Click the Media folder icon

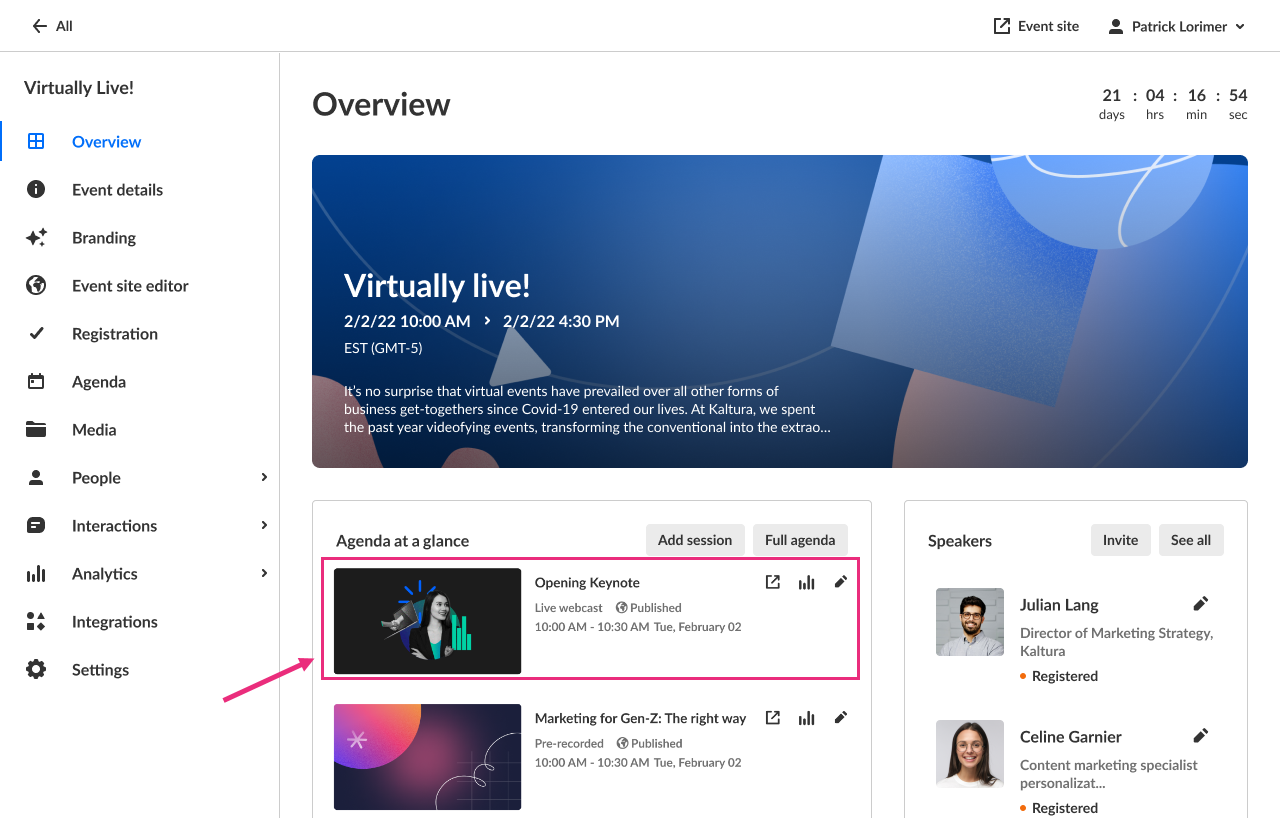pos(36,429)
